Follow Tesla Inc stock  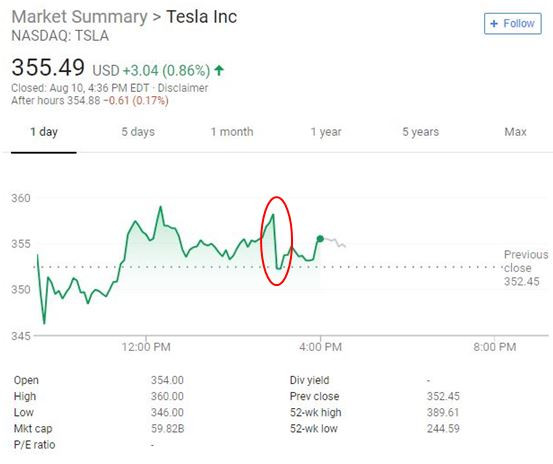[512, 24]
